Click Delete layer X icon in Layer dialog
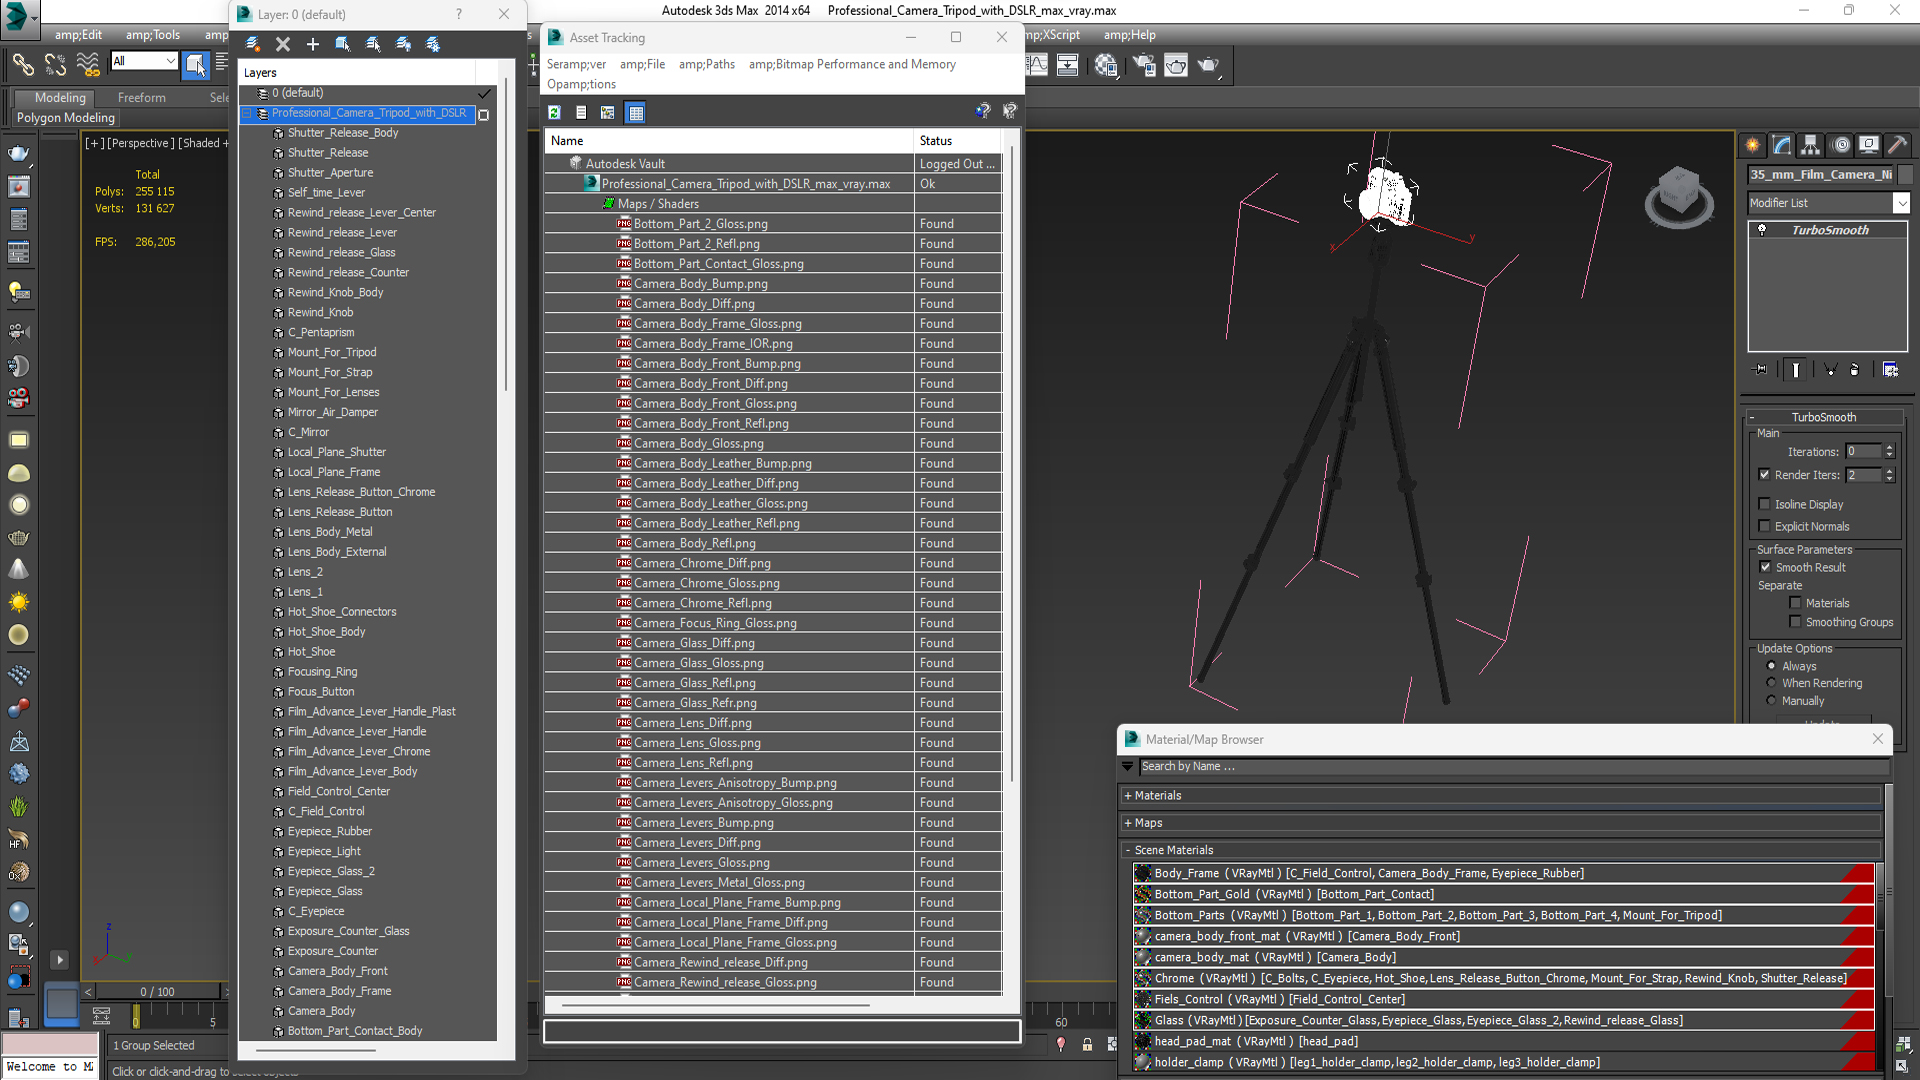This screenshot has width=1920, height=1080. click(x=283, y=44)
